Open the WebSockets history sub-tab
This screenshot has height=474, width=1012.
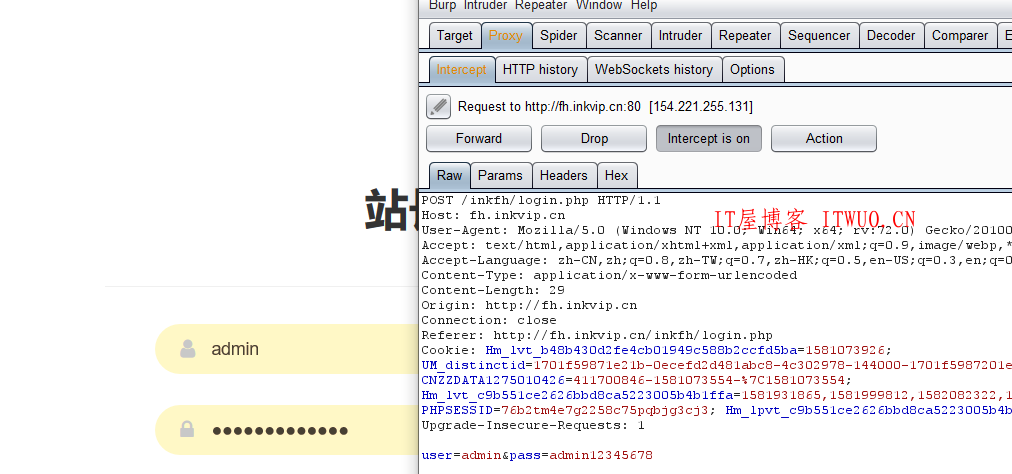(x=654, y=70)
